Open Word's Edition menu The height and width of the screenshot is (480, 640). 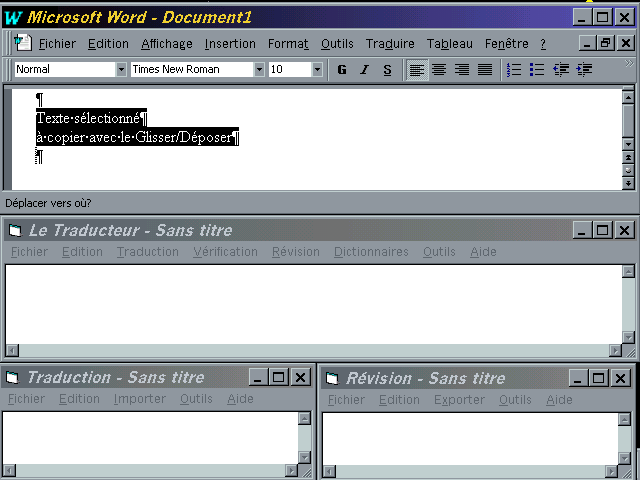(108, 43)
